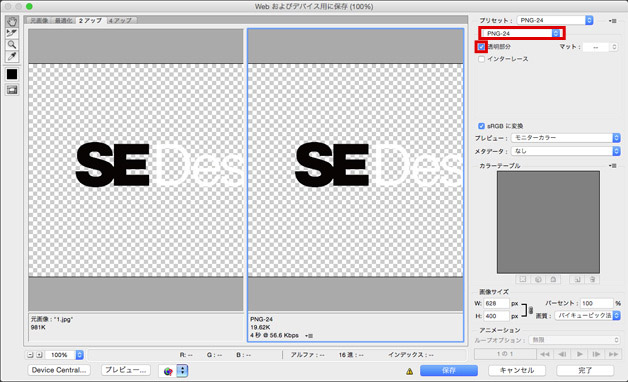Click the W width field showing 628
628x382 pixels.
coord(496,304)
